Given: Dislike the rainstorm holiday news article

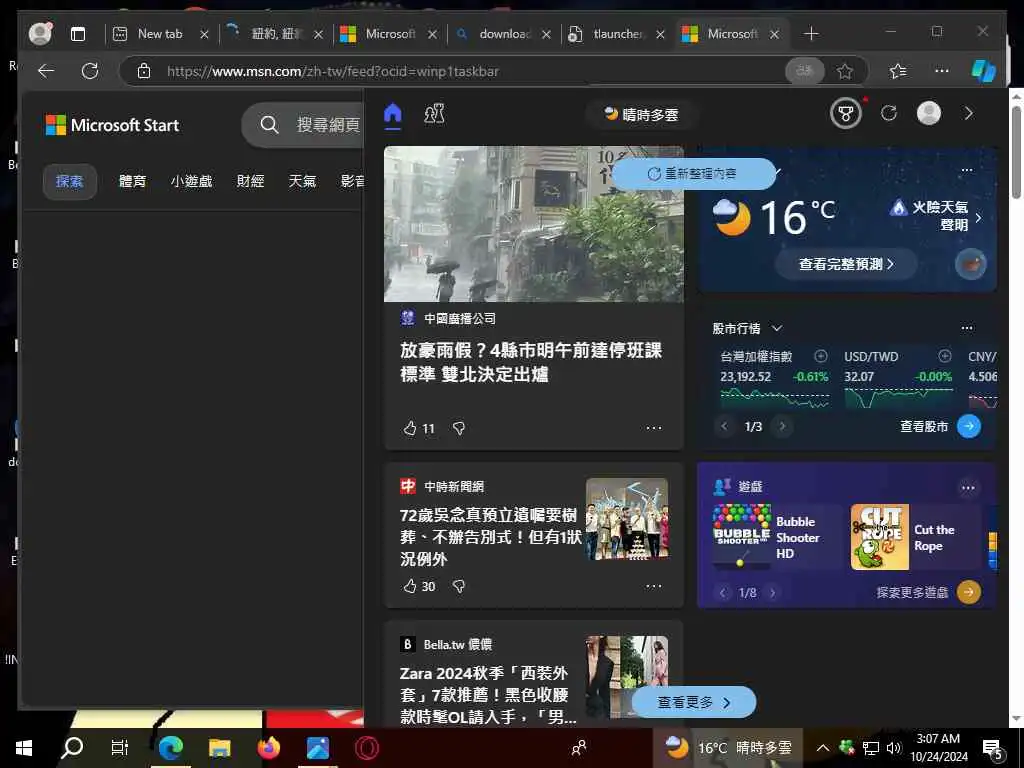Looking at the screenshot, I should (459, 428).
